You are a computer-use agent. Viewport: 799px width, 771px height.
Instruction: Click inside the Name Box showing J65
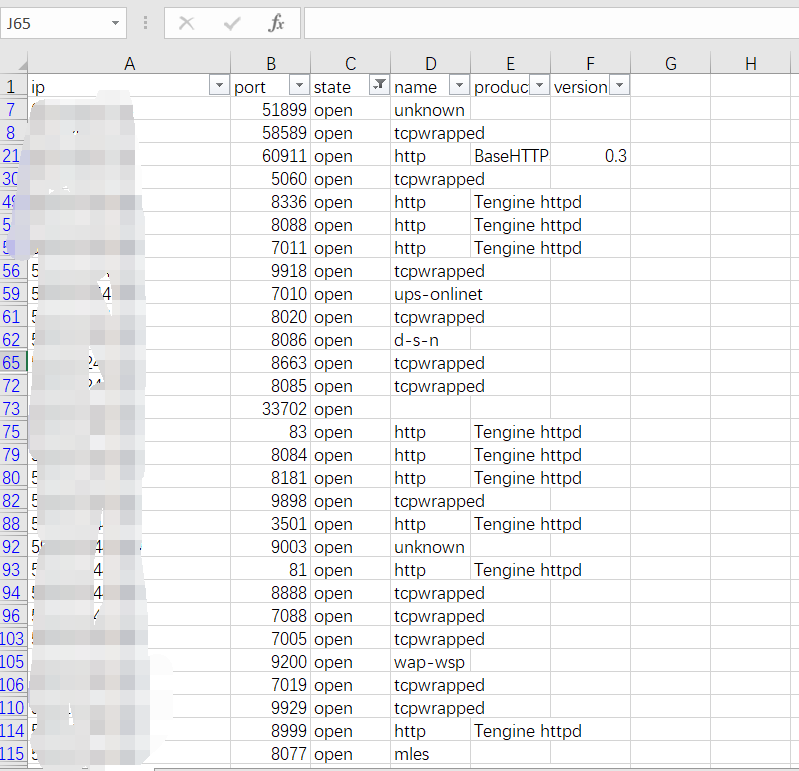tap(55, 23)
